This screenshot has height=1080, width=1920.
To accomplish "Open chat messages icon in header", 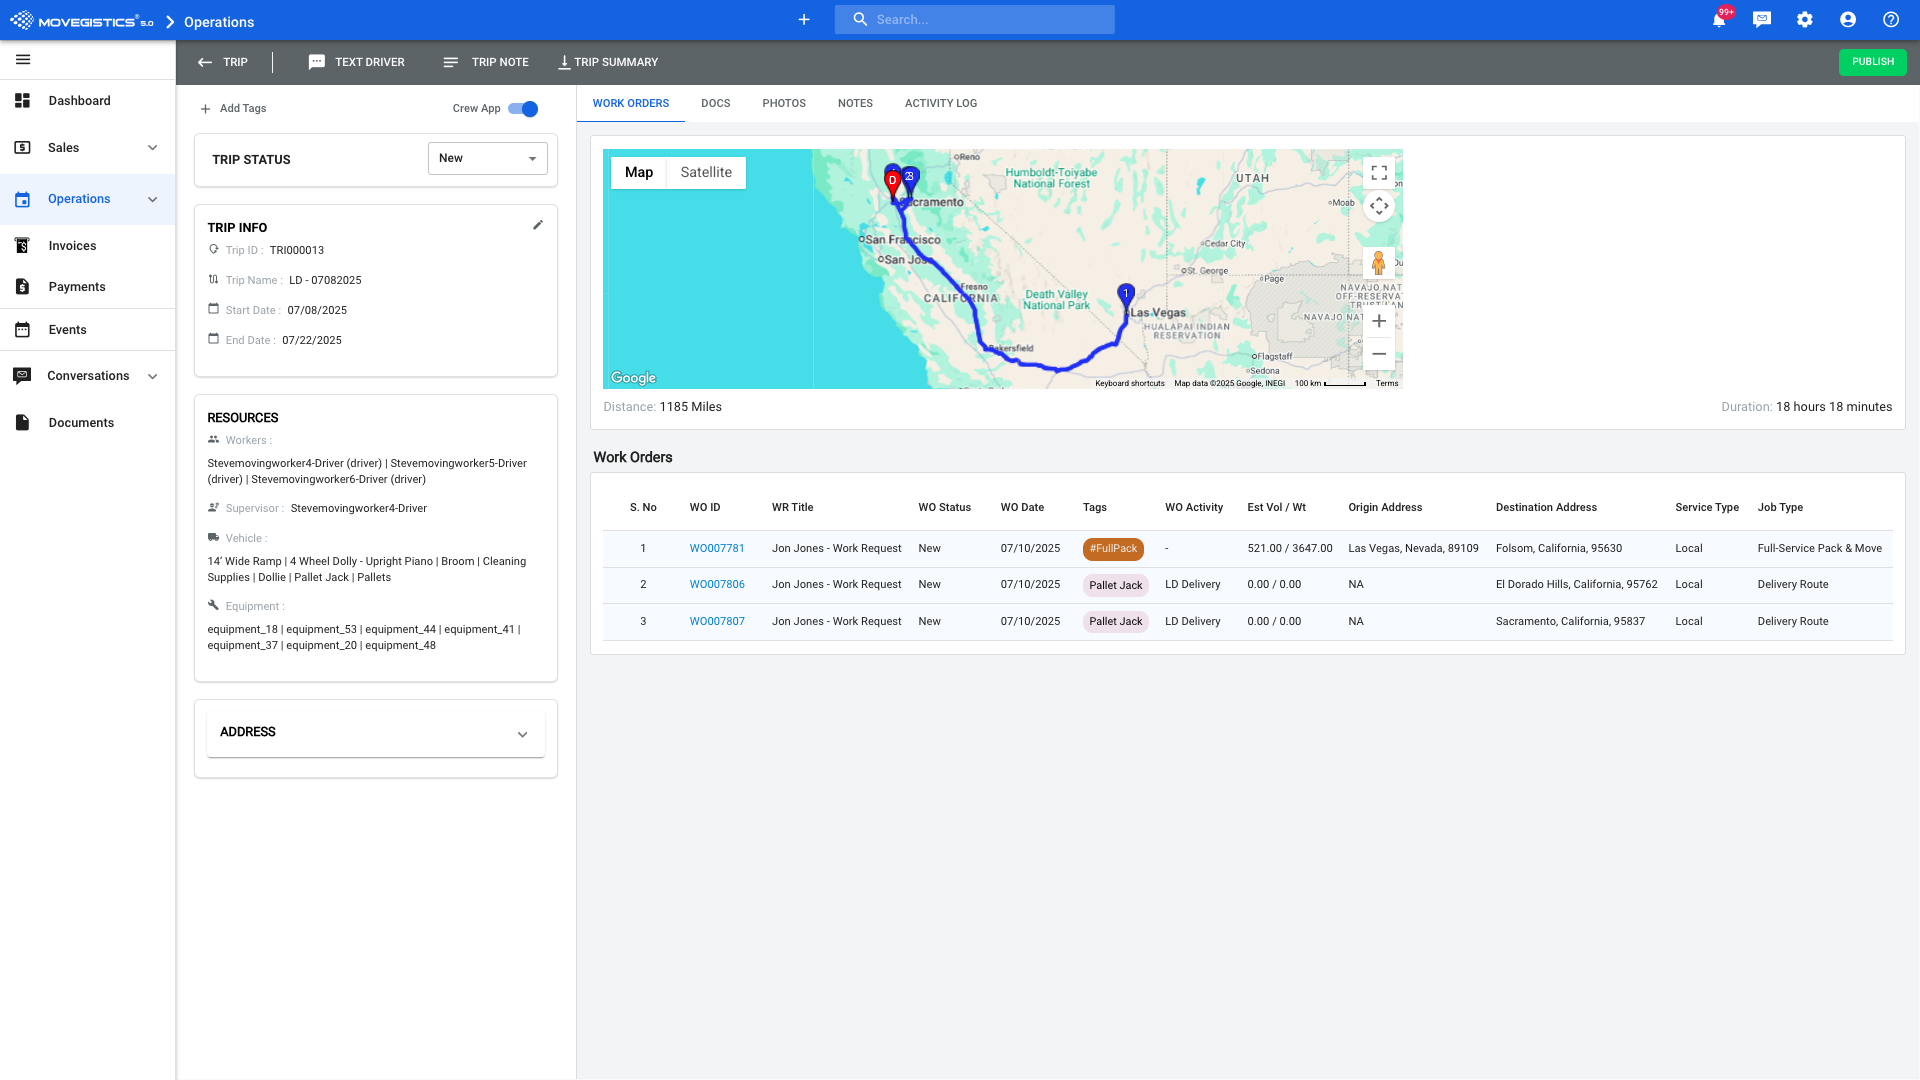I will pos(1762,20).
